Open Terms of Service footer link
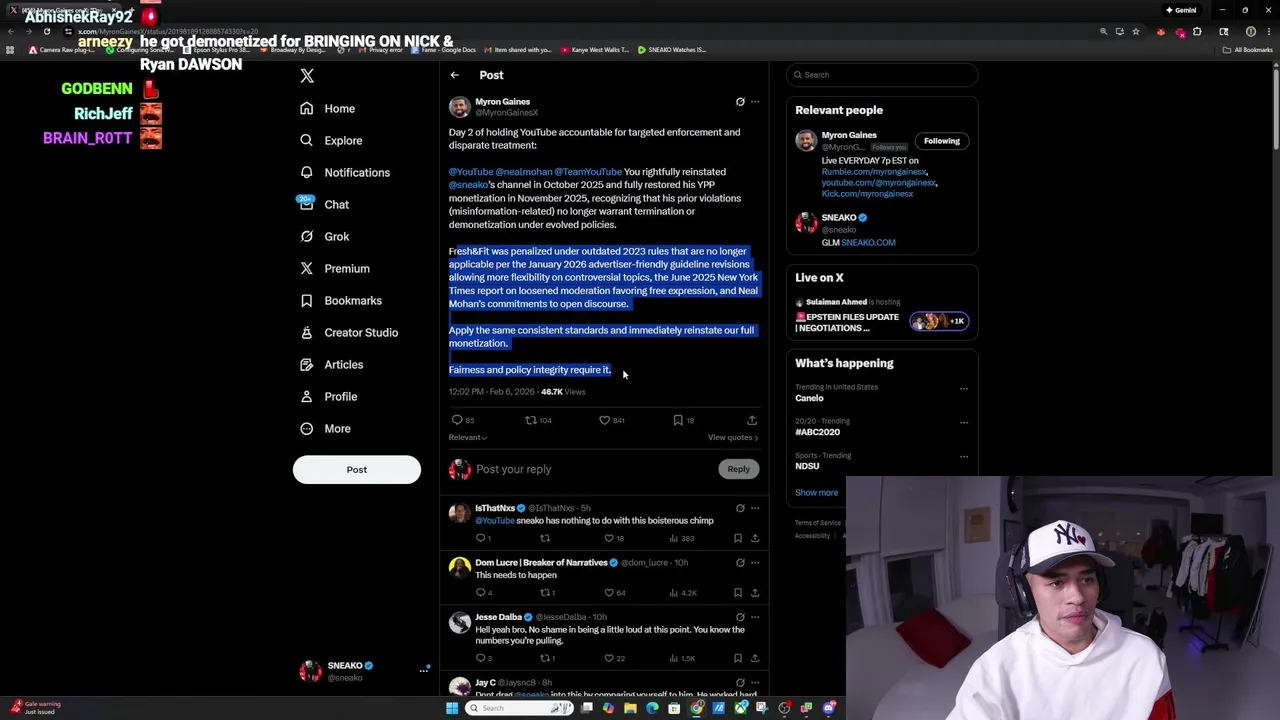1280x720 pixels. pyautogui.click(x=818, y=523)
